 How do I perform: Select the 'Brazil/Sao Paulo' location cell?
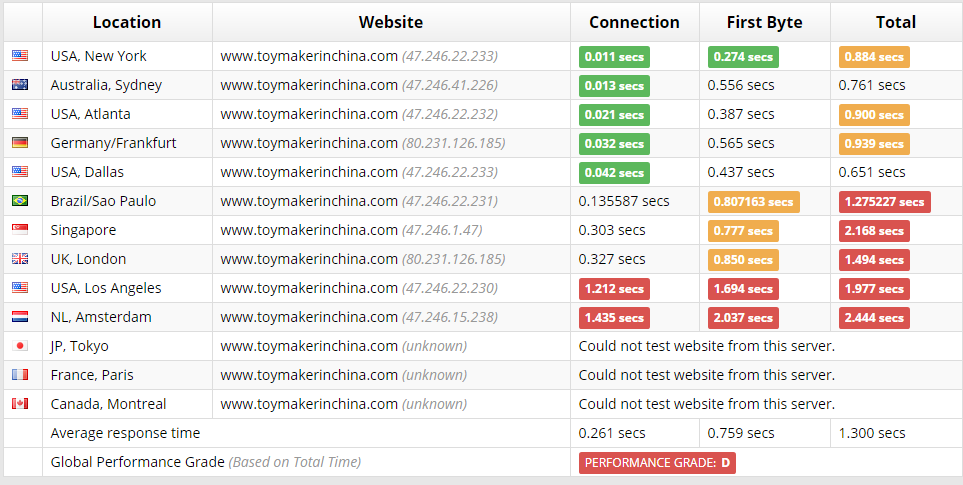click(127, 201)
